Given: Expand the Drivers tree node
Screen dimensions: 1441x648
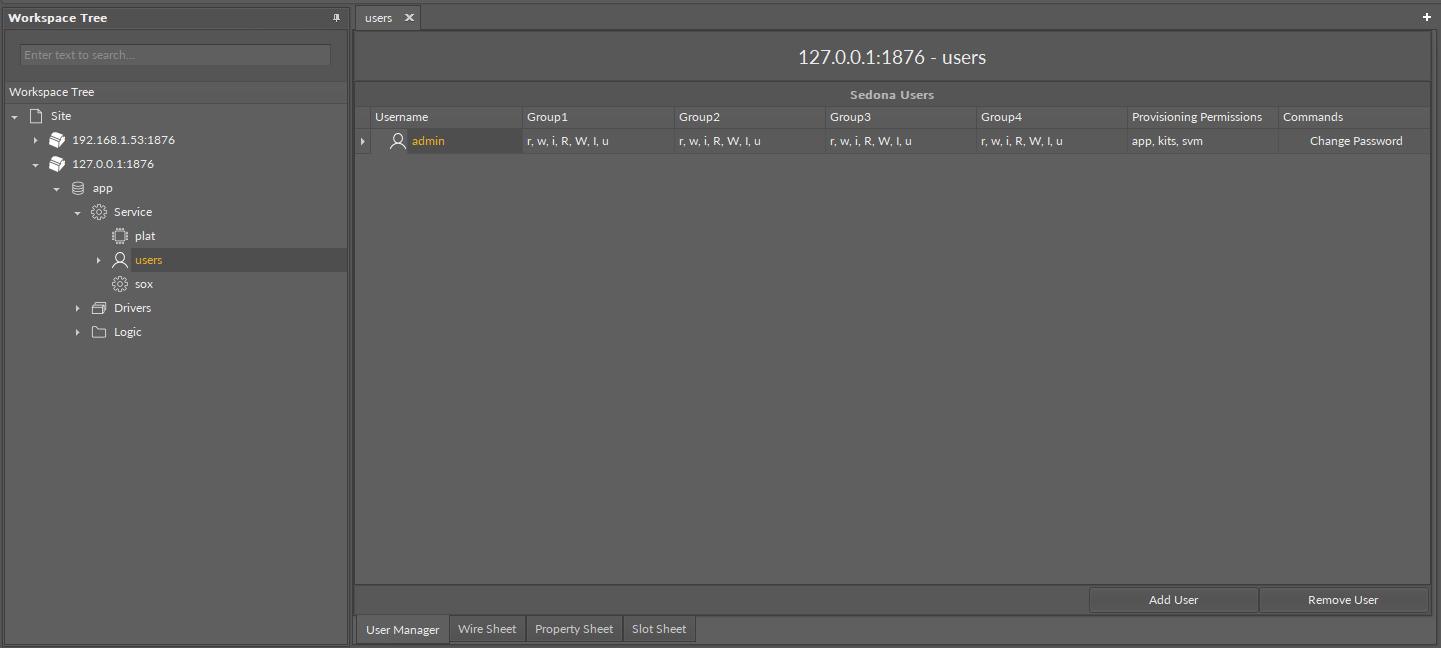Looking at the screenshot, I should point(78,308).
